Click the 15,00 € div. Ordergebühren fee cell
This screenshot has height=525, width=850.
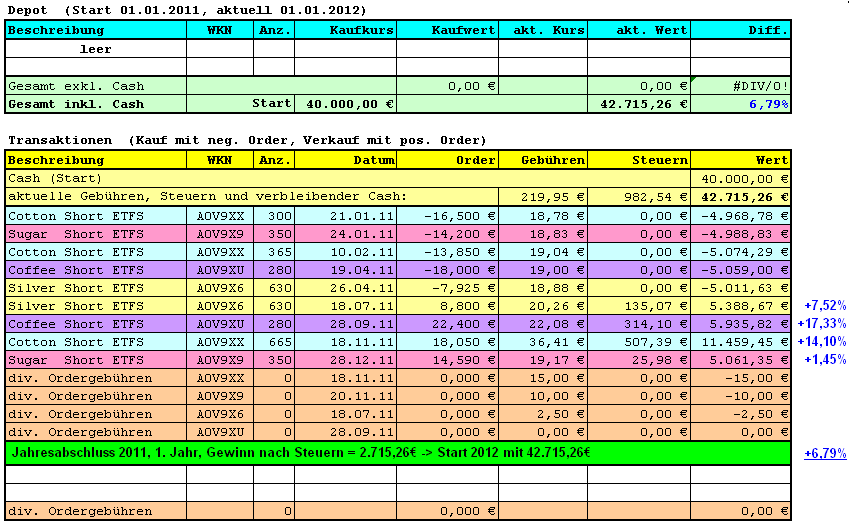click(542, 378)
